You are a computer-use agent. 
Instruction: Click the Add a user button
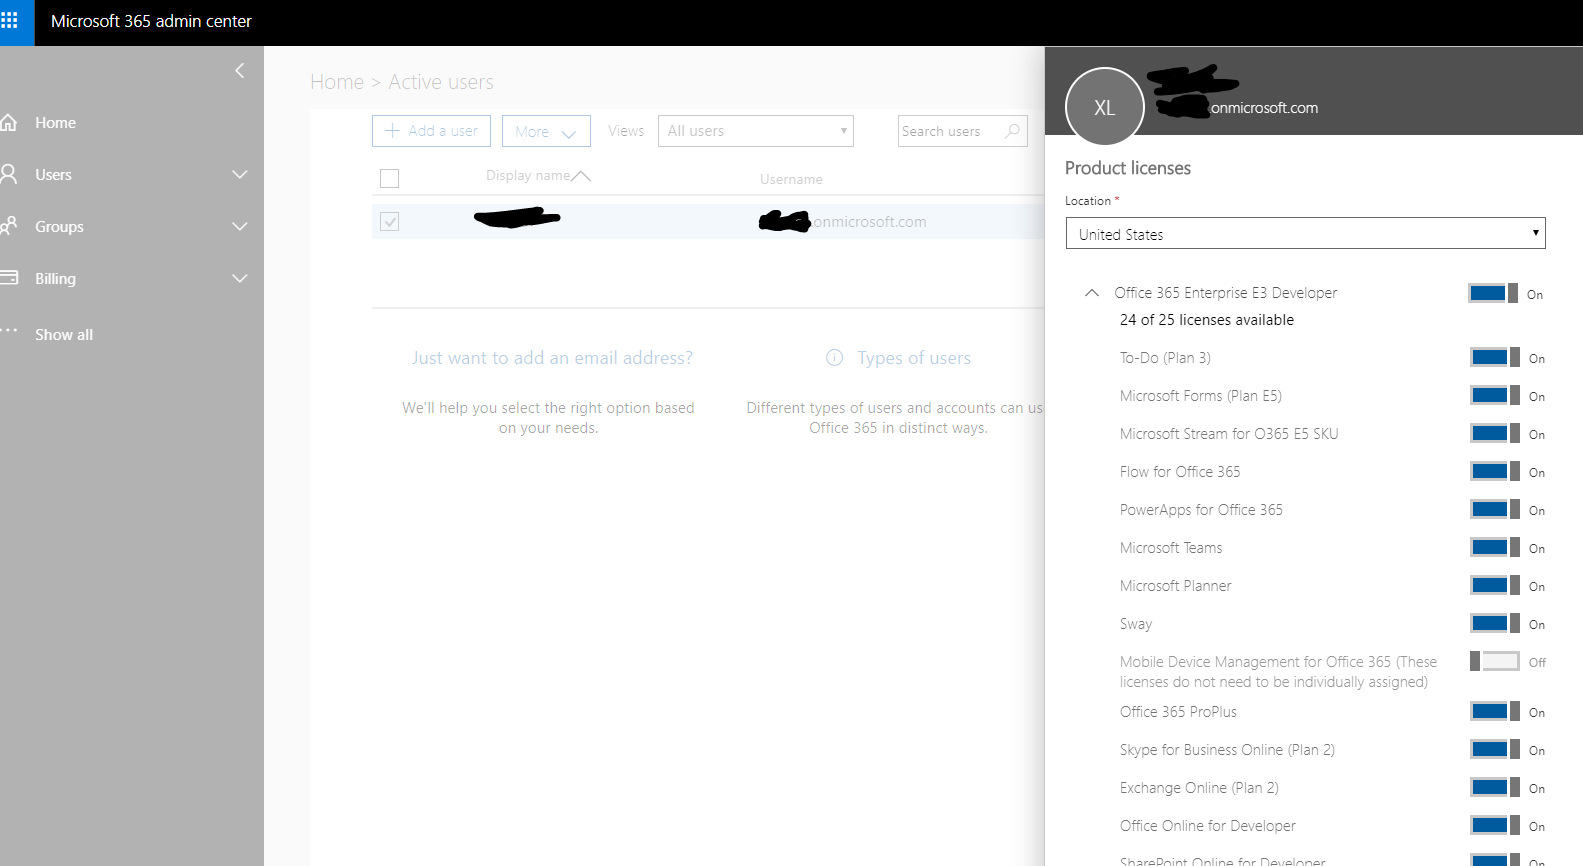[431, 131]
